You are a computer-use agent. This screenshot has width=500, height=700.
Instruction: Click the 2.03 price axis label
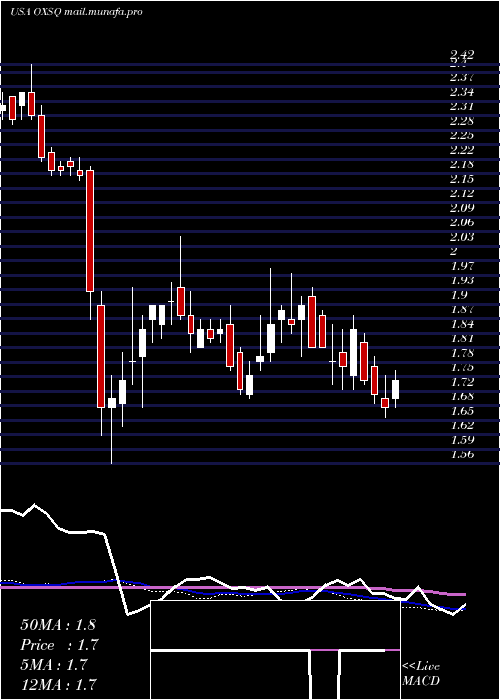[462, 237]
